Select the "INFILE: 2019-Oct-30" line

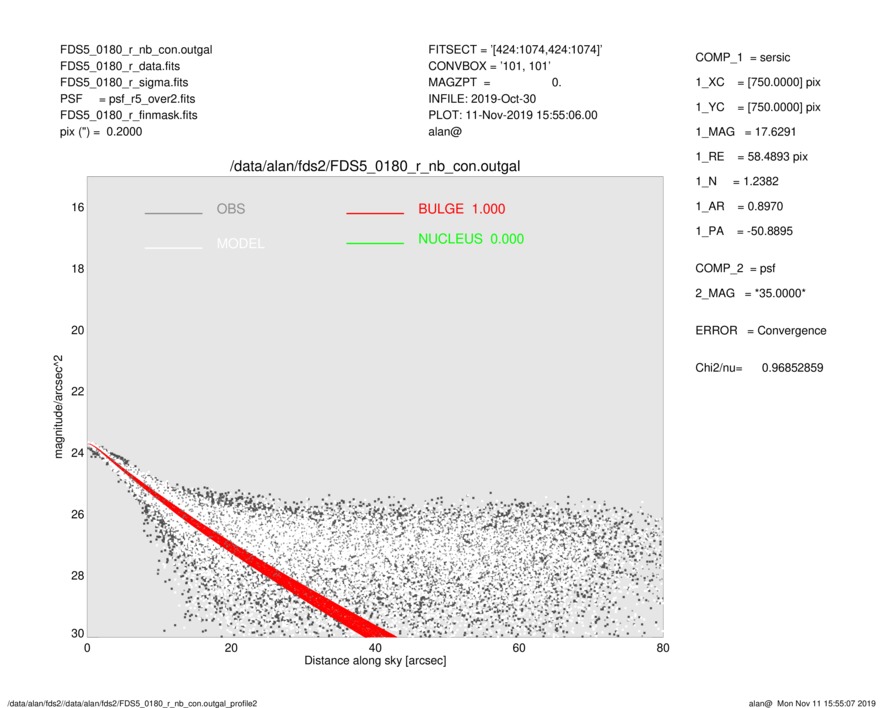click(x=482, y=99)
